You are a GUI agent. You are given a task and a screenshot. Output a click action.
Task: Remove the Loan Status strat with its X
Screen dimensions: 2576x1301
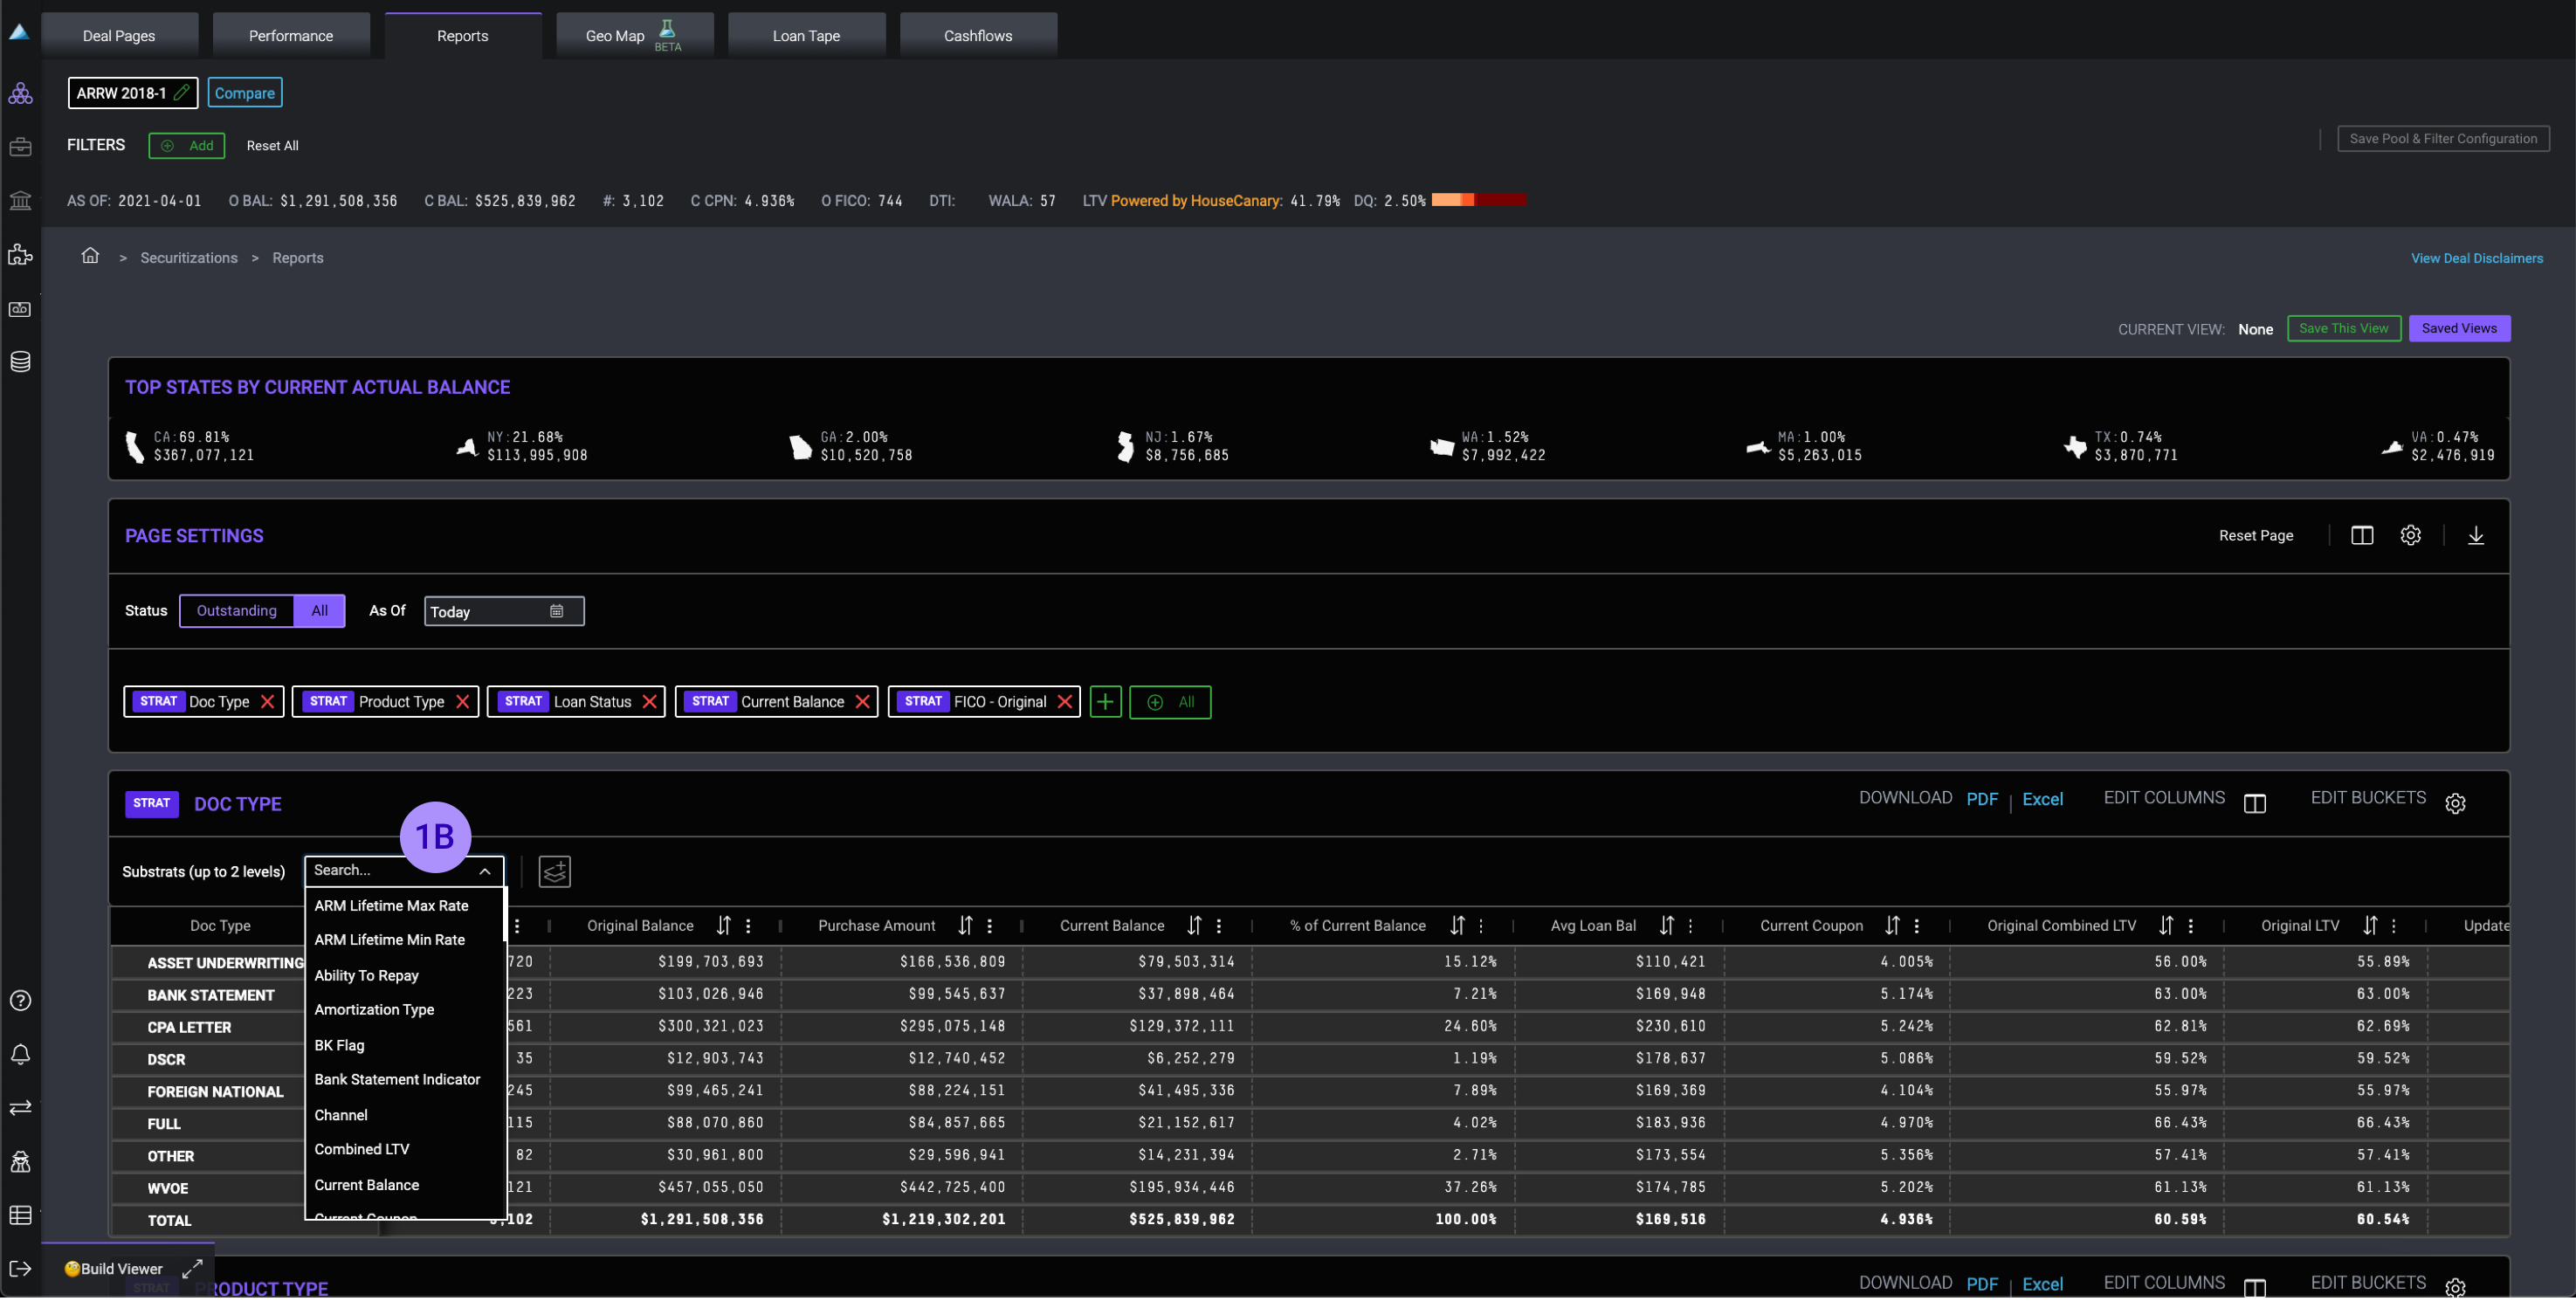pos(649,702)
